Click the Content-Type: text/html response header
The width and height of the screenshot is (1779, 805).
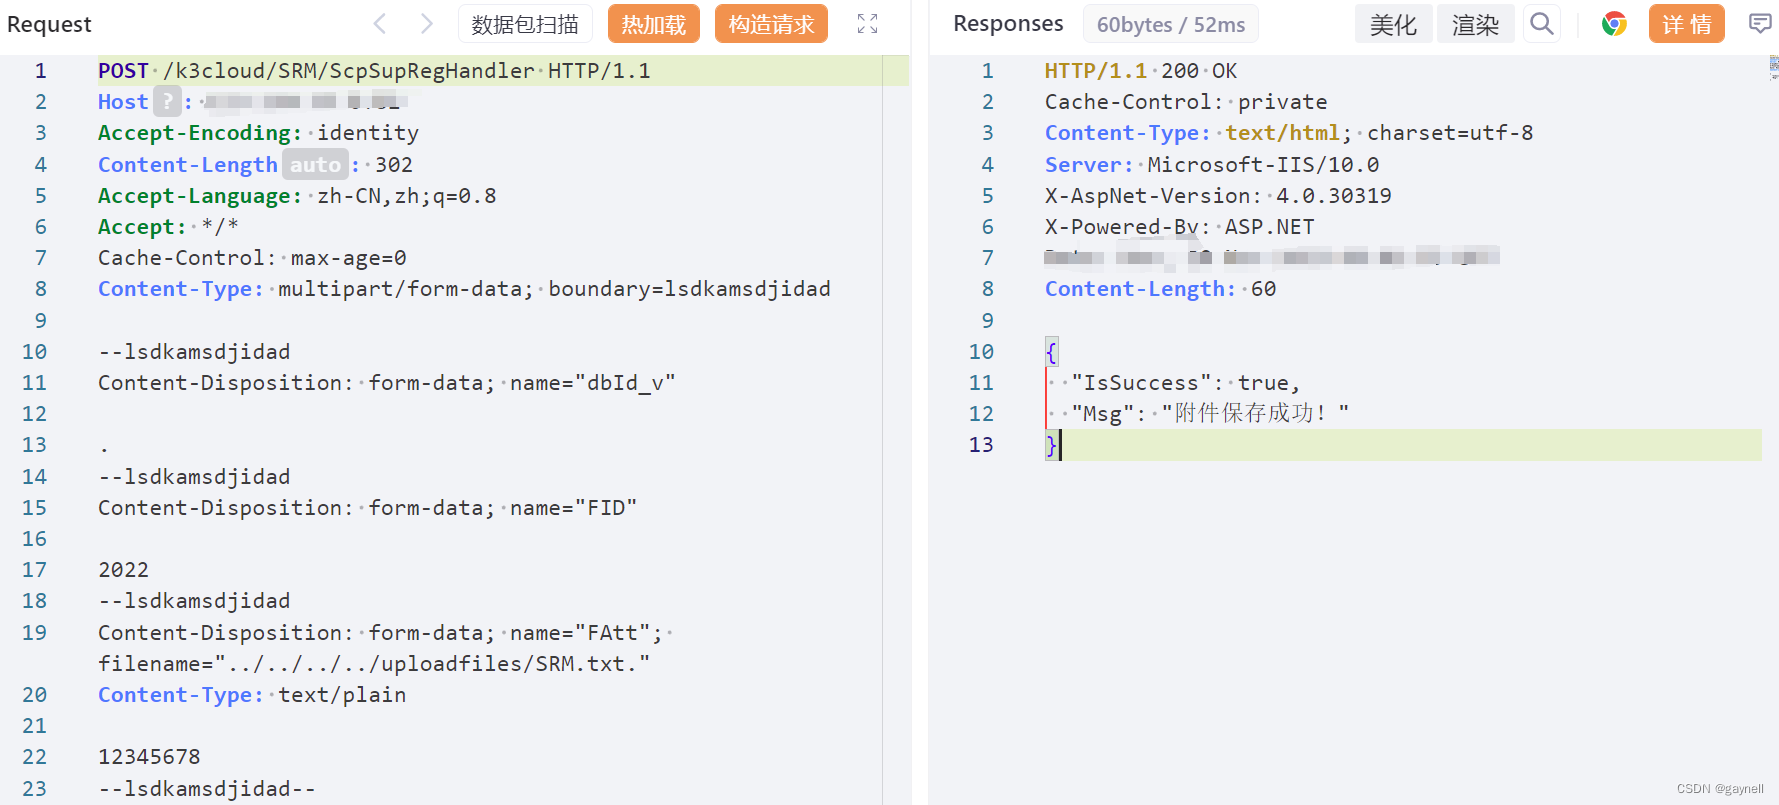tap(1289, 133)
